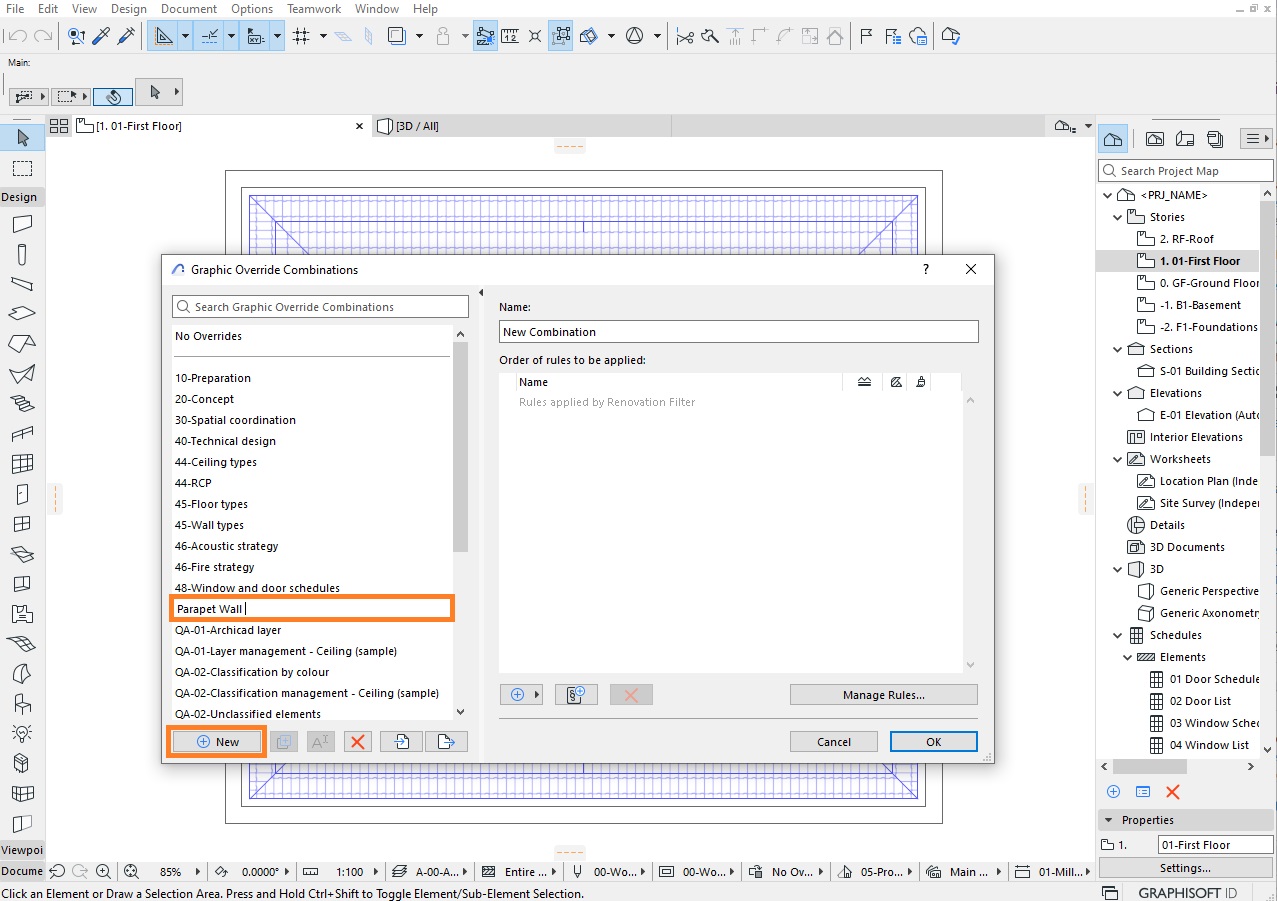Image resolution: width=1277 pixels, height=901 pixels.
Task: Select the Lamp tool in the toolbox
Action: 22,733
